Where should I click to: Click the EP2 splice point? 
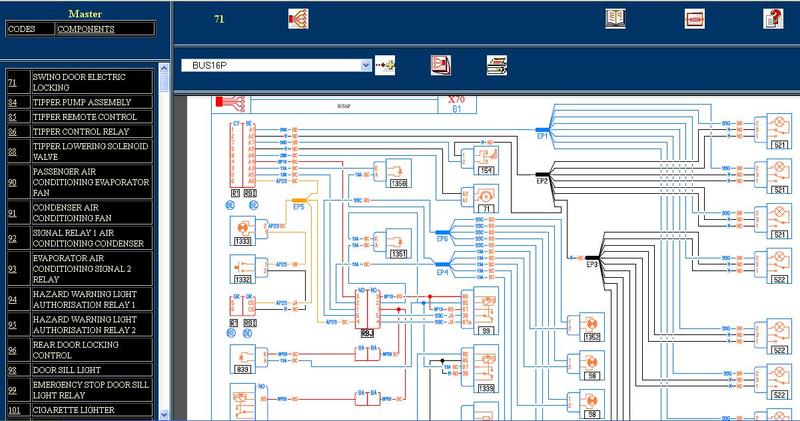pos(542,176)
